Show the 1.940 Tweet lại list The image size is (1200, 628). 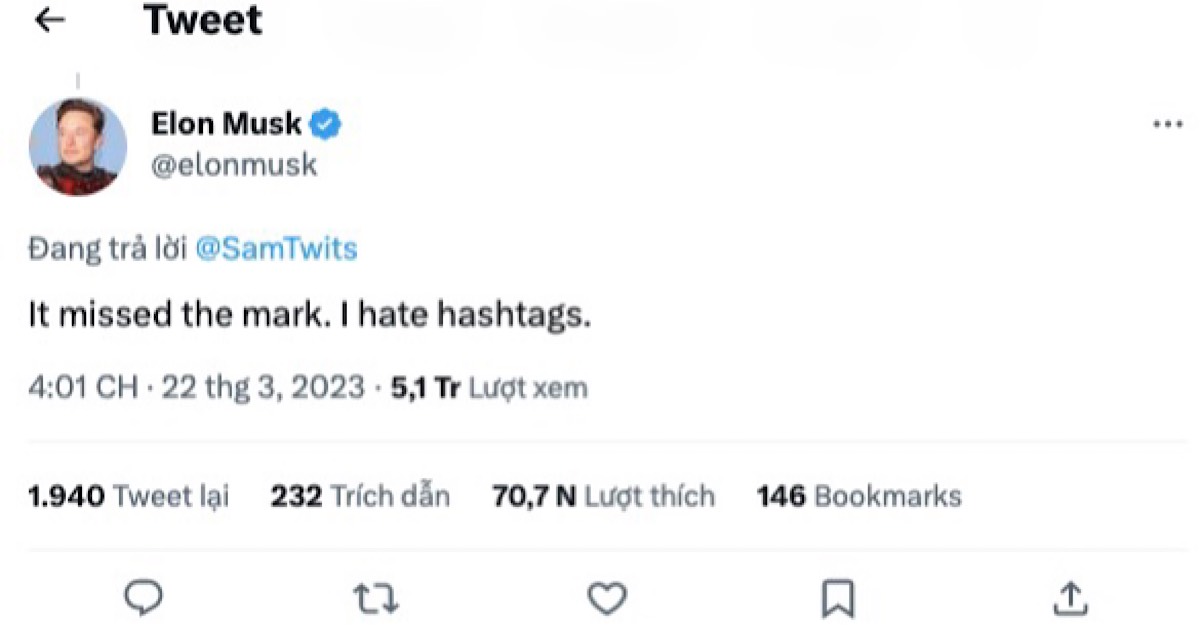[x=129, y=496]
